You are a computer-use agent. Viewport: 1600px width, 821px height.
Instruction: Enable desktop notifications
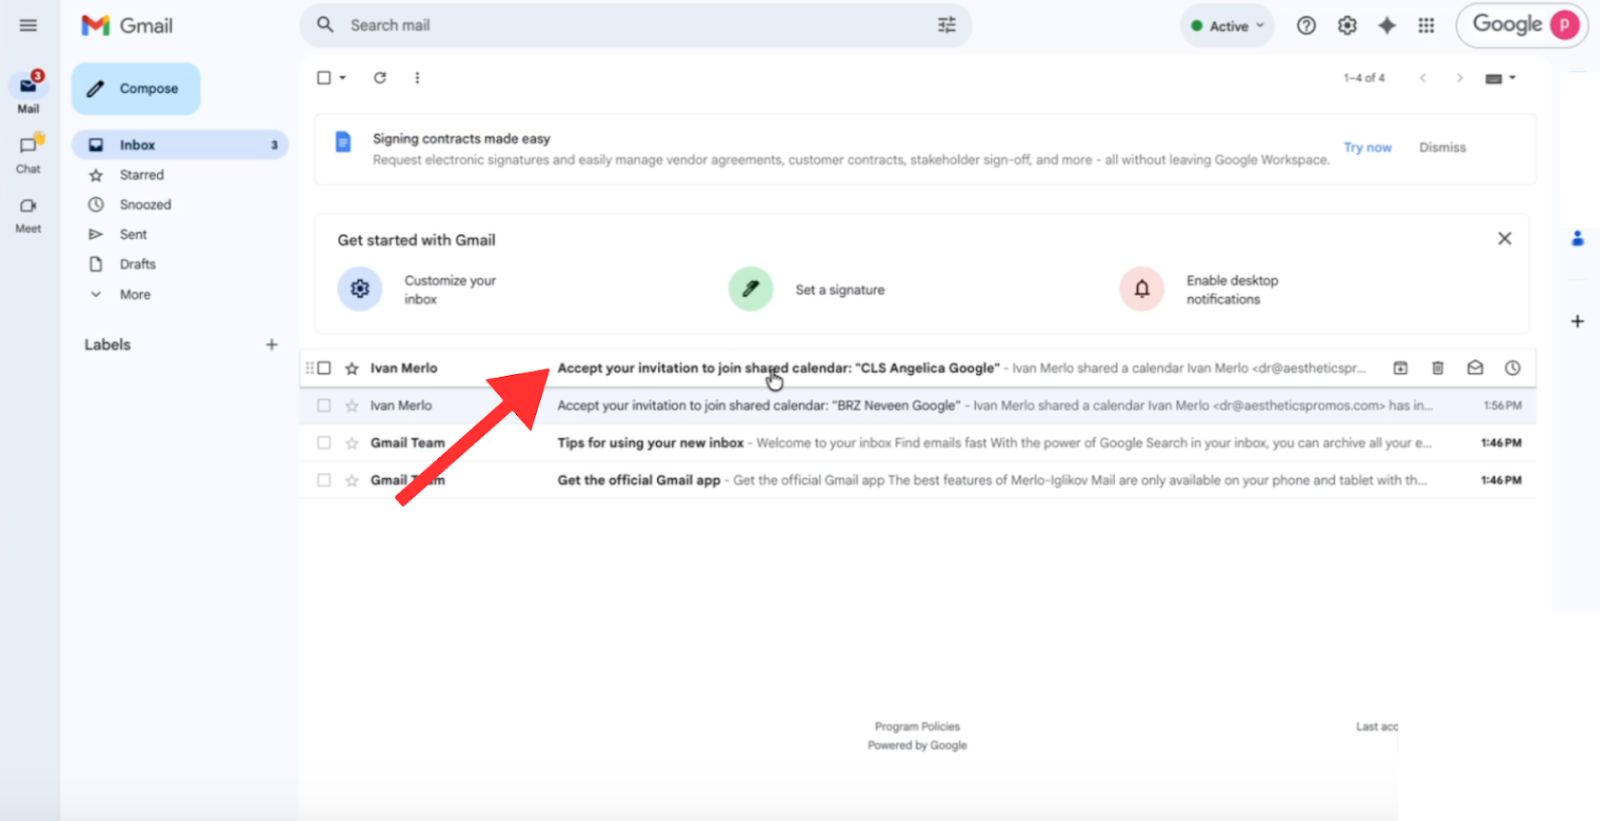1200,290
